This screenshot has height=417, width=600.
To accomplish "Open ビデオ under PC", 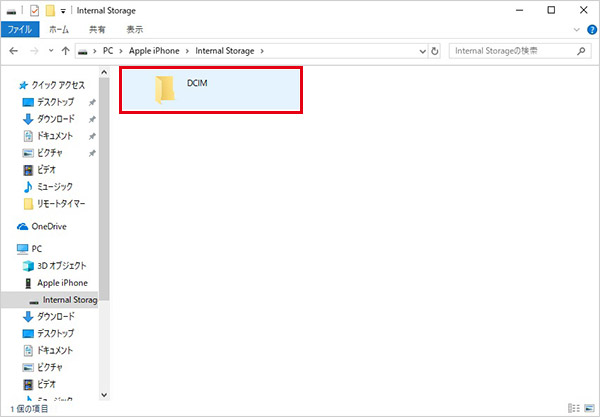I will [39, 384].
